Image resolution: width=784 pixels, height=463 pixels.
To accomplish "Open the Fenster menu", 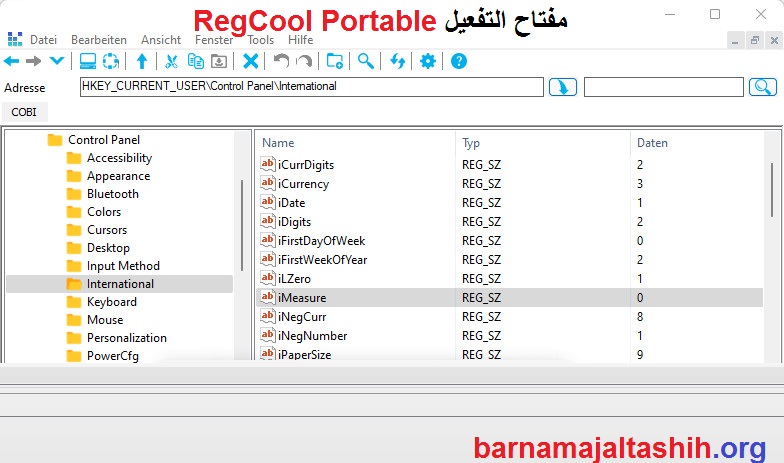I will coord(214,40).
